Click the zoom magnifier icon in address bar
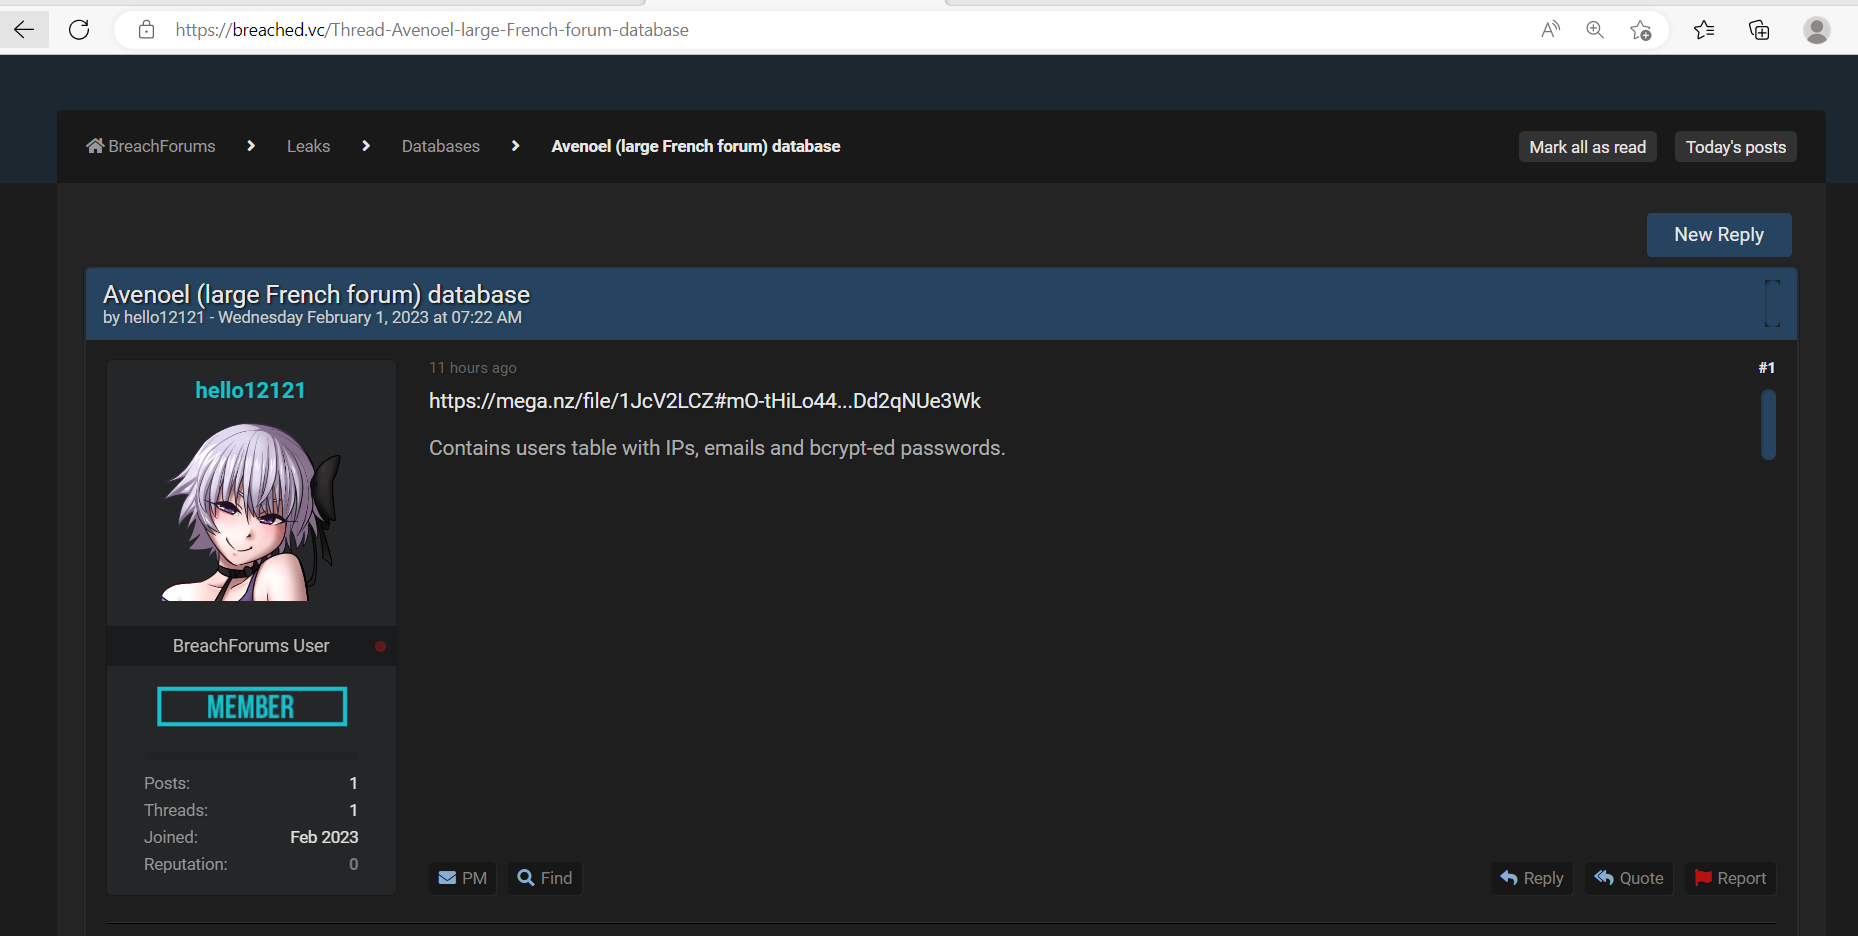This screenshot has width=1858, height=936. [x=1595, y=30]
